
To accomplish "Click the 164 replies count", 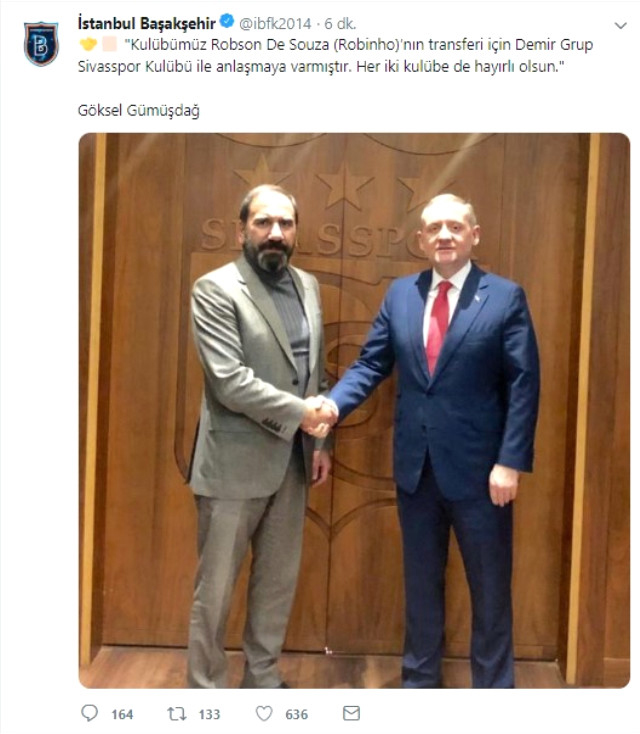I will 122,714.
